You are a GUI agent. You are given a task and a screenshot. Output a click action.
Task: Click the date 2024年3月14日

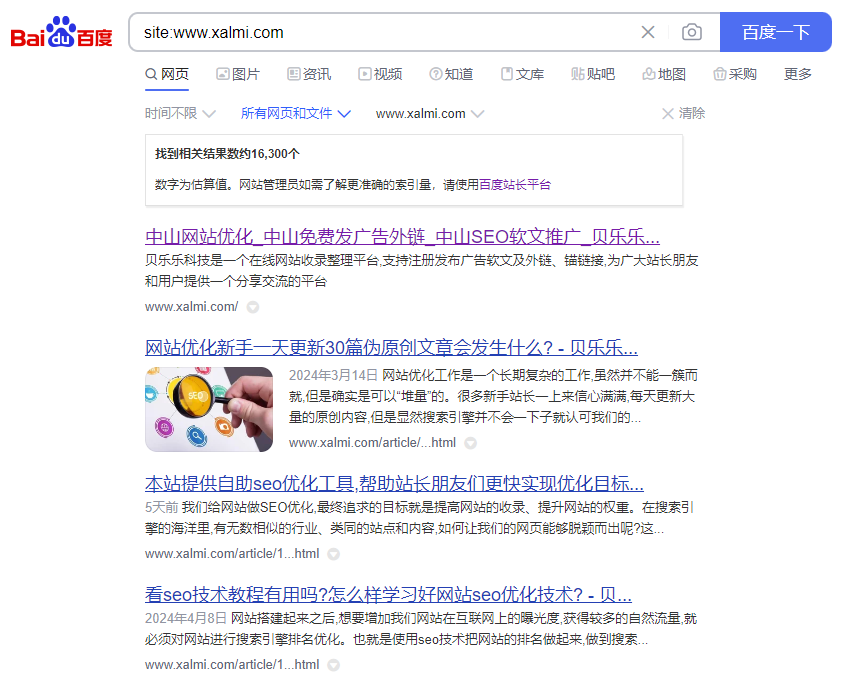coord(333,375)
